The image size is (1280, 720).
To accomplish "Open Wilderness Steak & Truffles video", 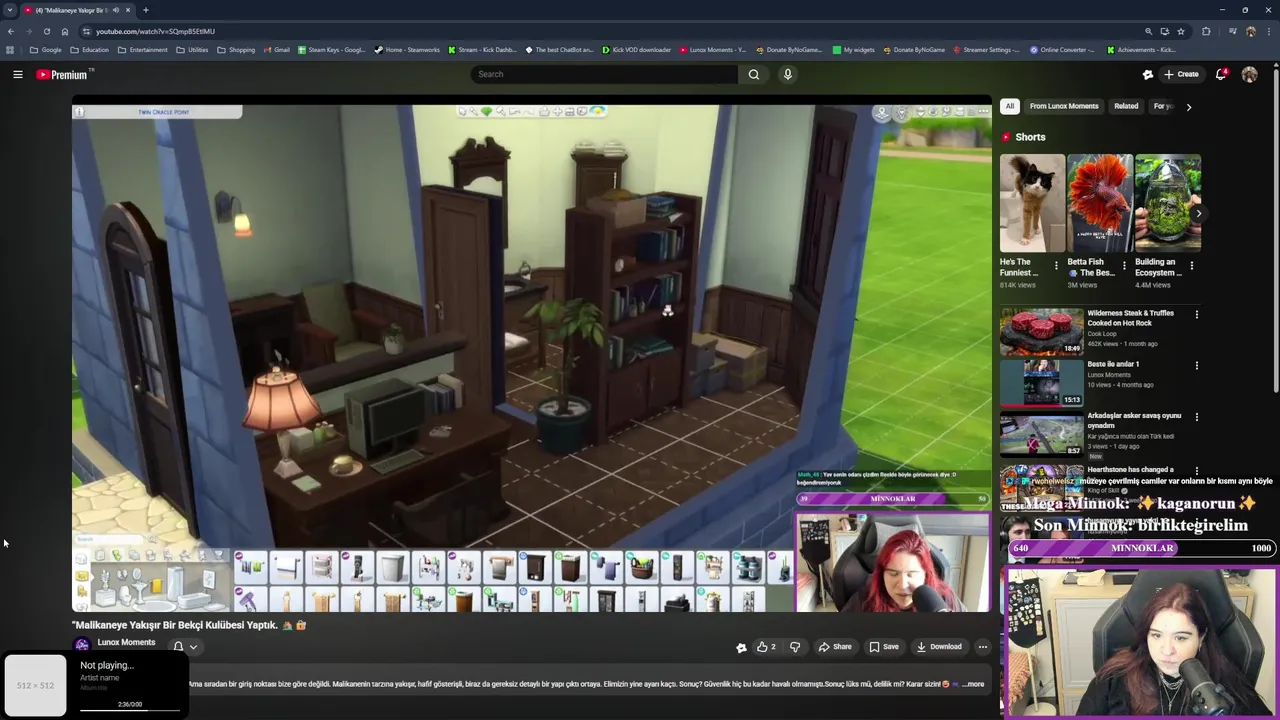I will pos(1041,332).
